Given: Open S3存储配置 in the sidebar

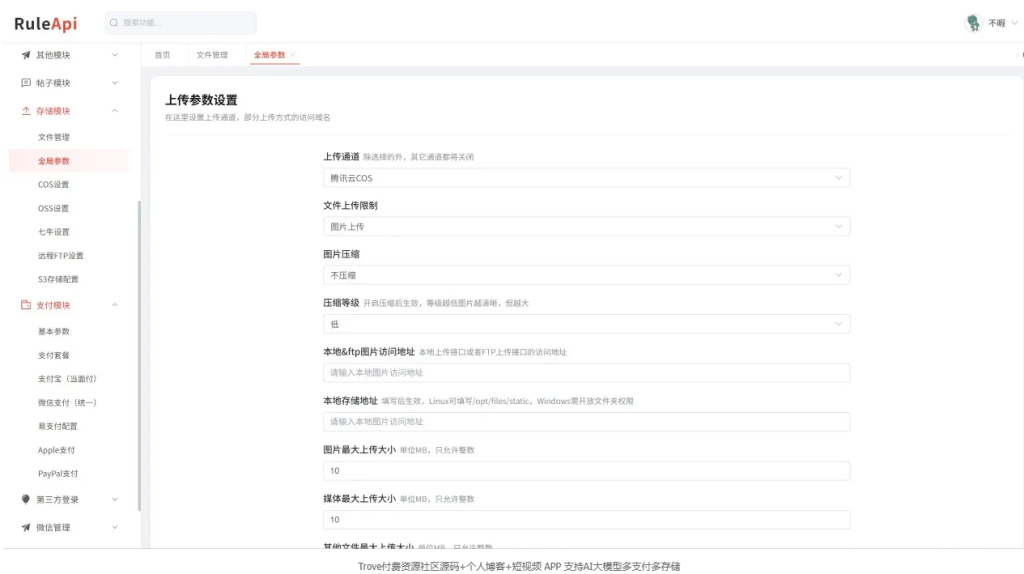Looking at the screenshot, I should (58, 279).
